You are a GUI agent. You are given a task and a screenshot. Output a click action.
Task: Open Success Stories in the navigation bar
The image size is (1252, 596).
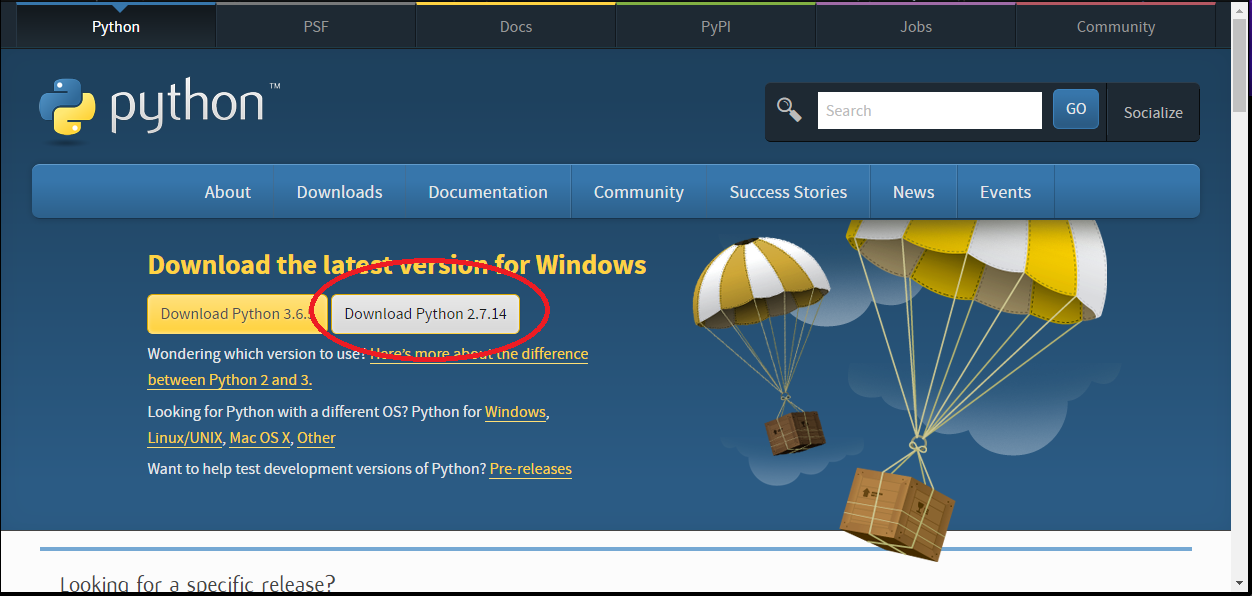[788, 192]
